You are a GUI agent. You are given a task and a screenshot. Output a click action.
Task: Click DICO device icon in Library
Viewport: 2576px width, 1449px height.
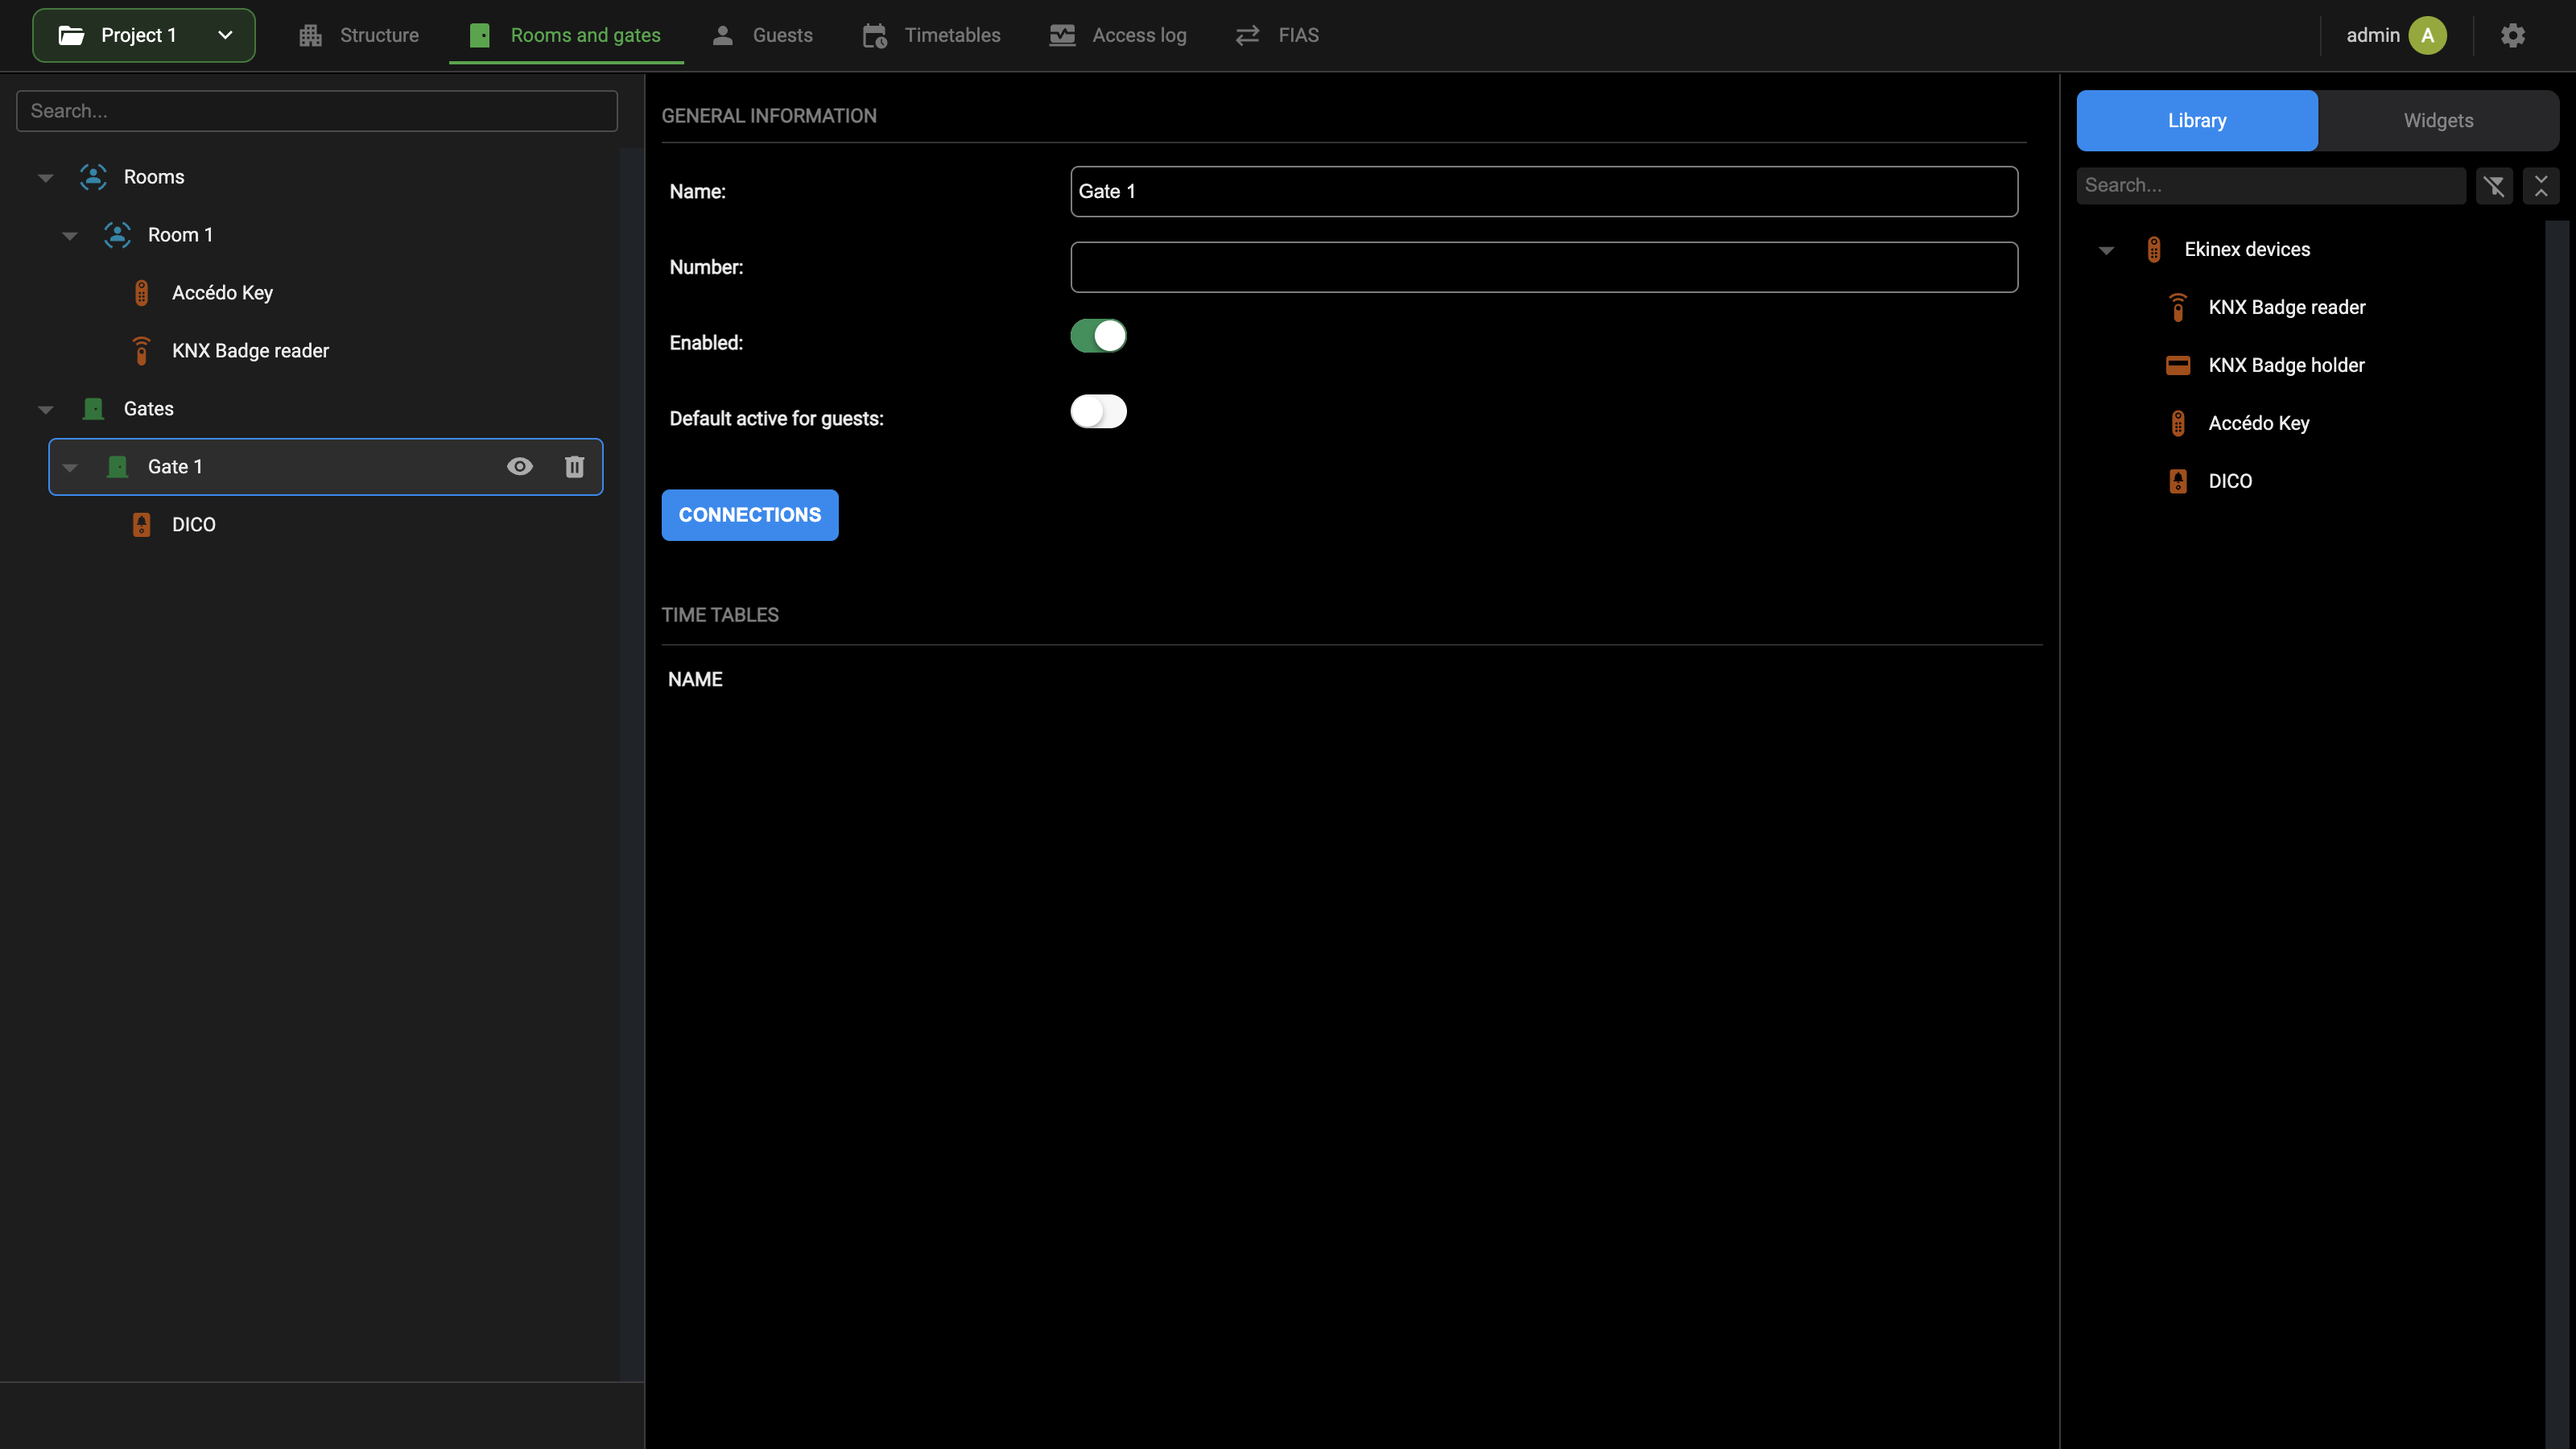pos(2178,481)
